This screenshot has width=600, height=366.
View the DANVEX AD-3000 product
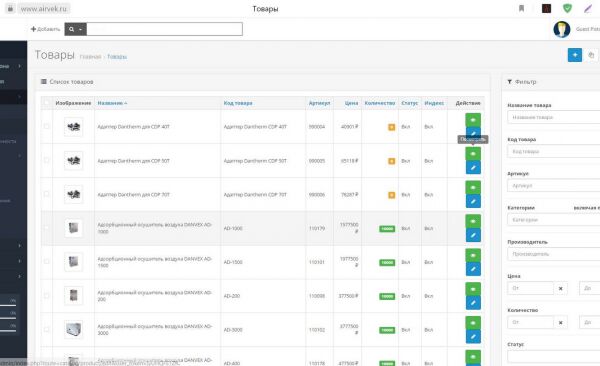coord(473,323)
